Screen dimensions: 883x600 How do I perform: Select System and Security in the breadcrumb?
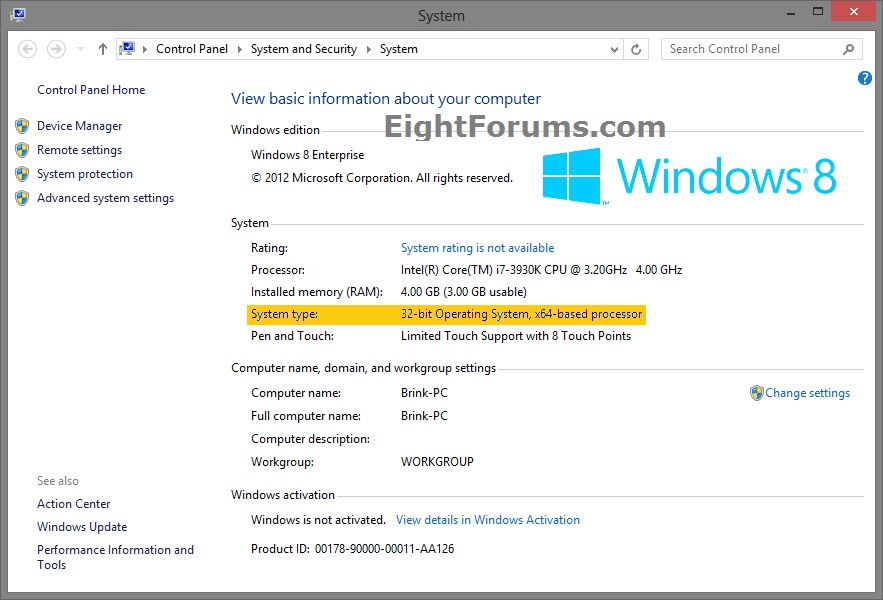coord(304,48)
